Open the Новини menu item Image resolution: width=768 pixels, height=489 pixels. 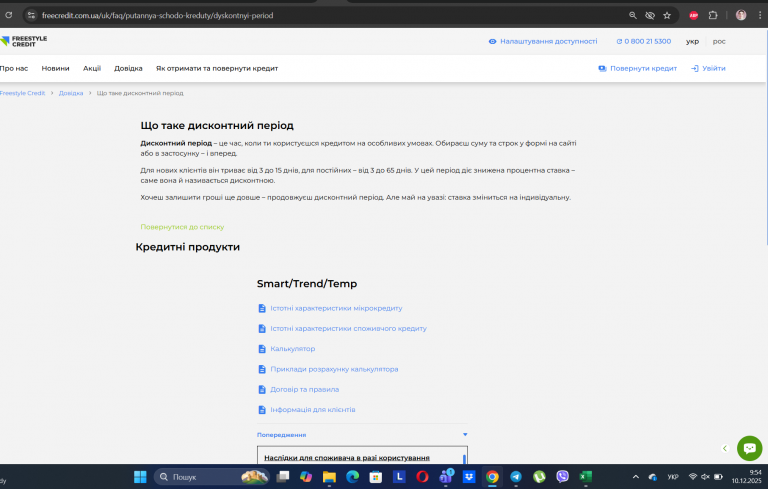55,68
